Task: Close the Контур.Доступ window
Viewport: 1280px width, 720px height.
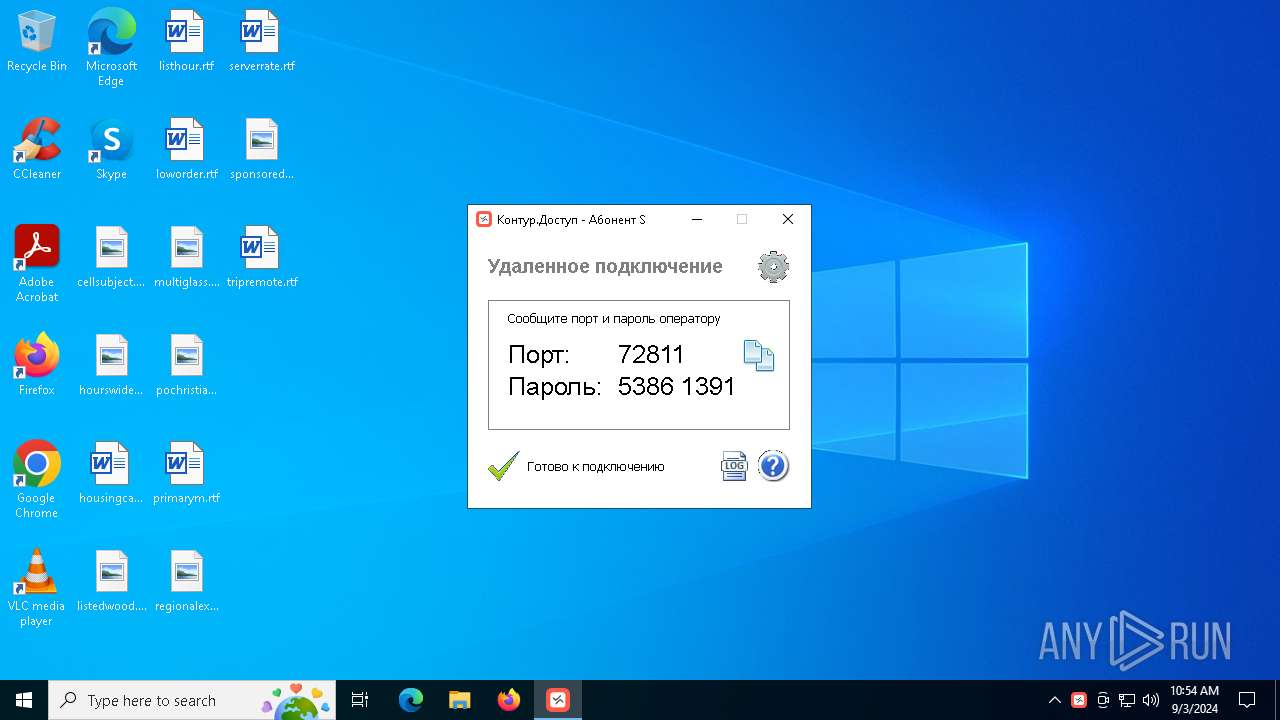Action: tap(787, 219)
